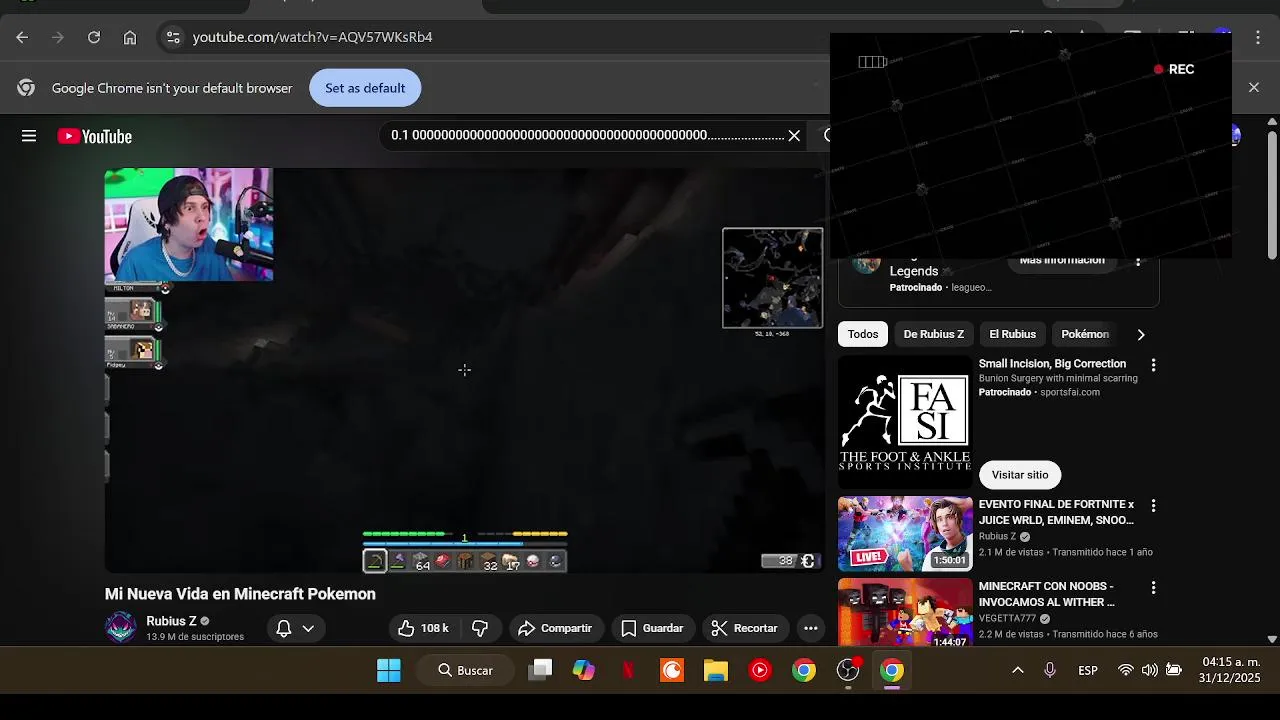Open the Windows Start menu

point(389,670)
